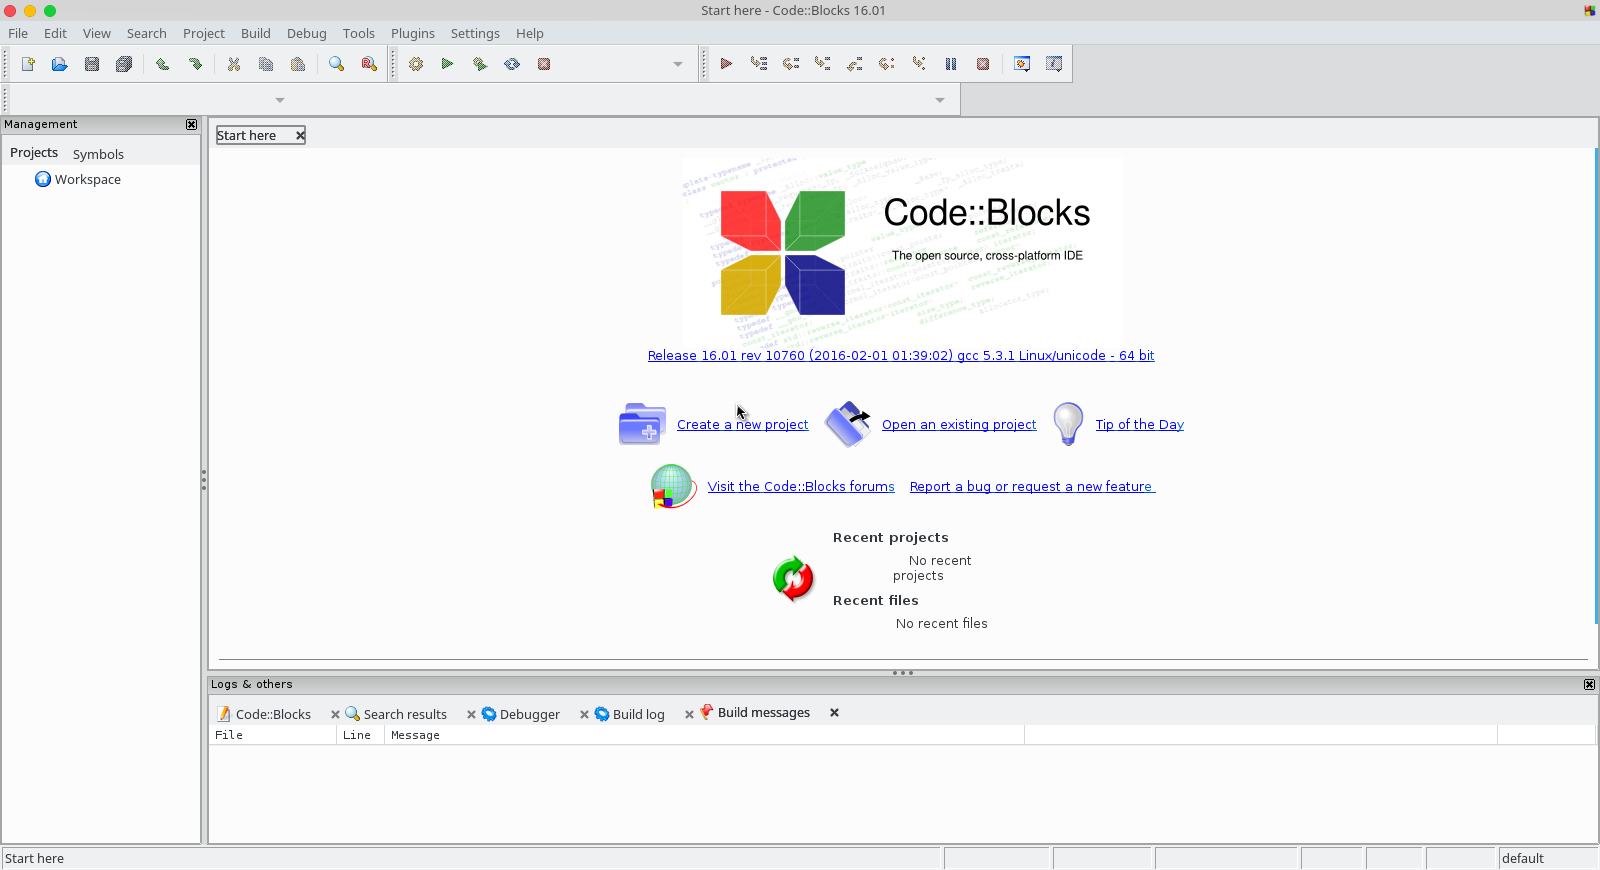
Task: Click the Next line debug icon
Action: (791, 64)
